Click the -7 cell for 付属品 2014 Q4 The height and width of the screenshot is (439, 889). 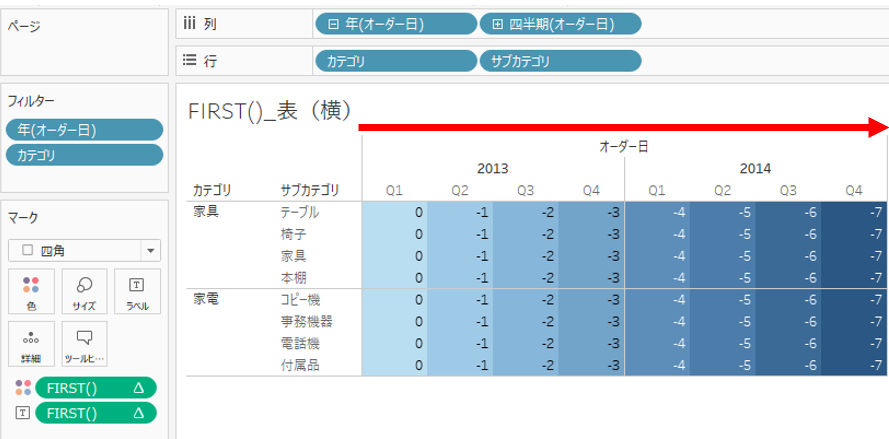tap(853, 365)
